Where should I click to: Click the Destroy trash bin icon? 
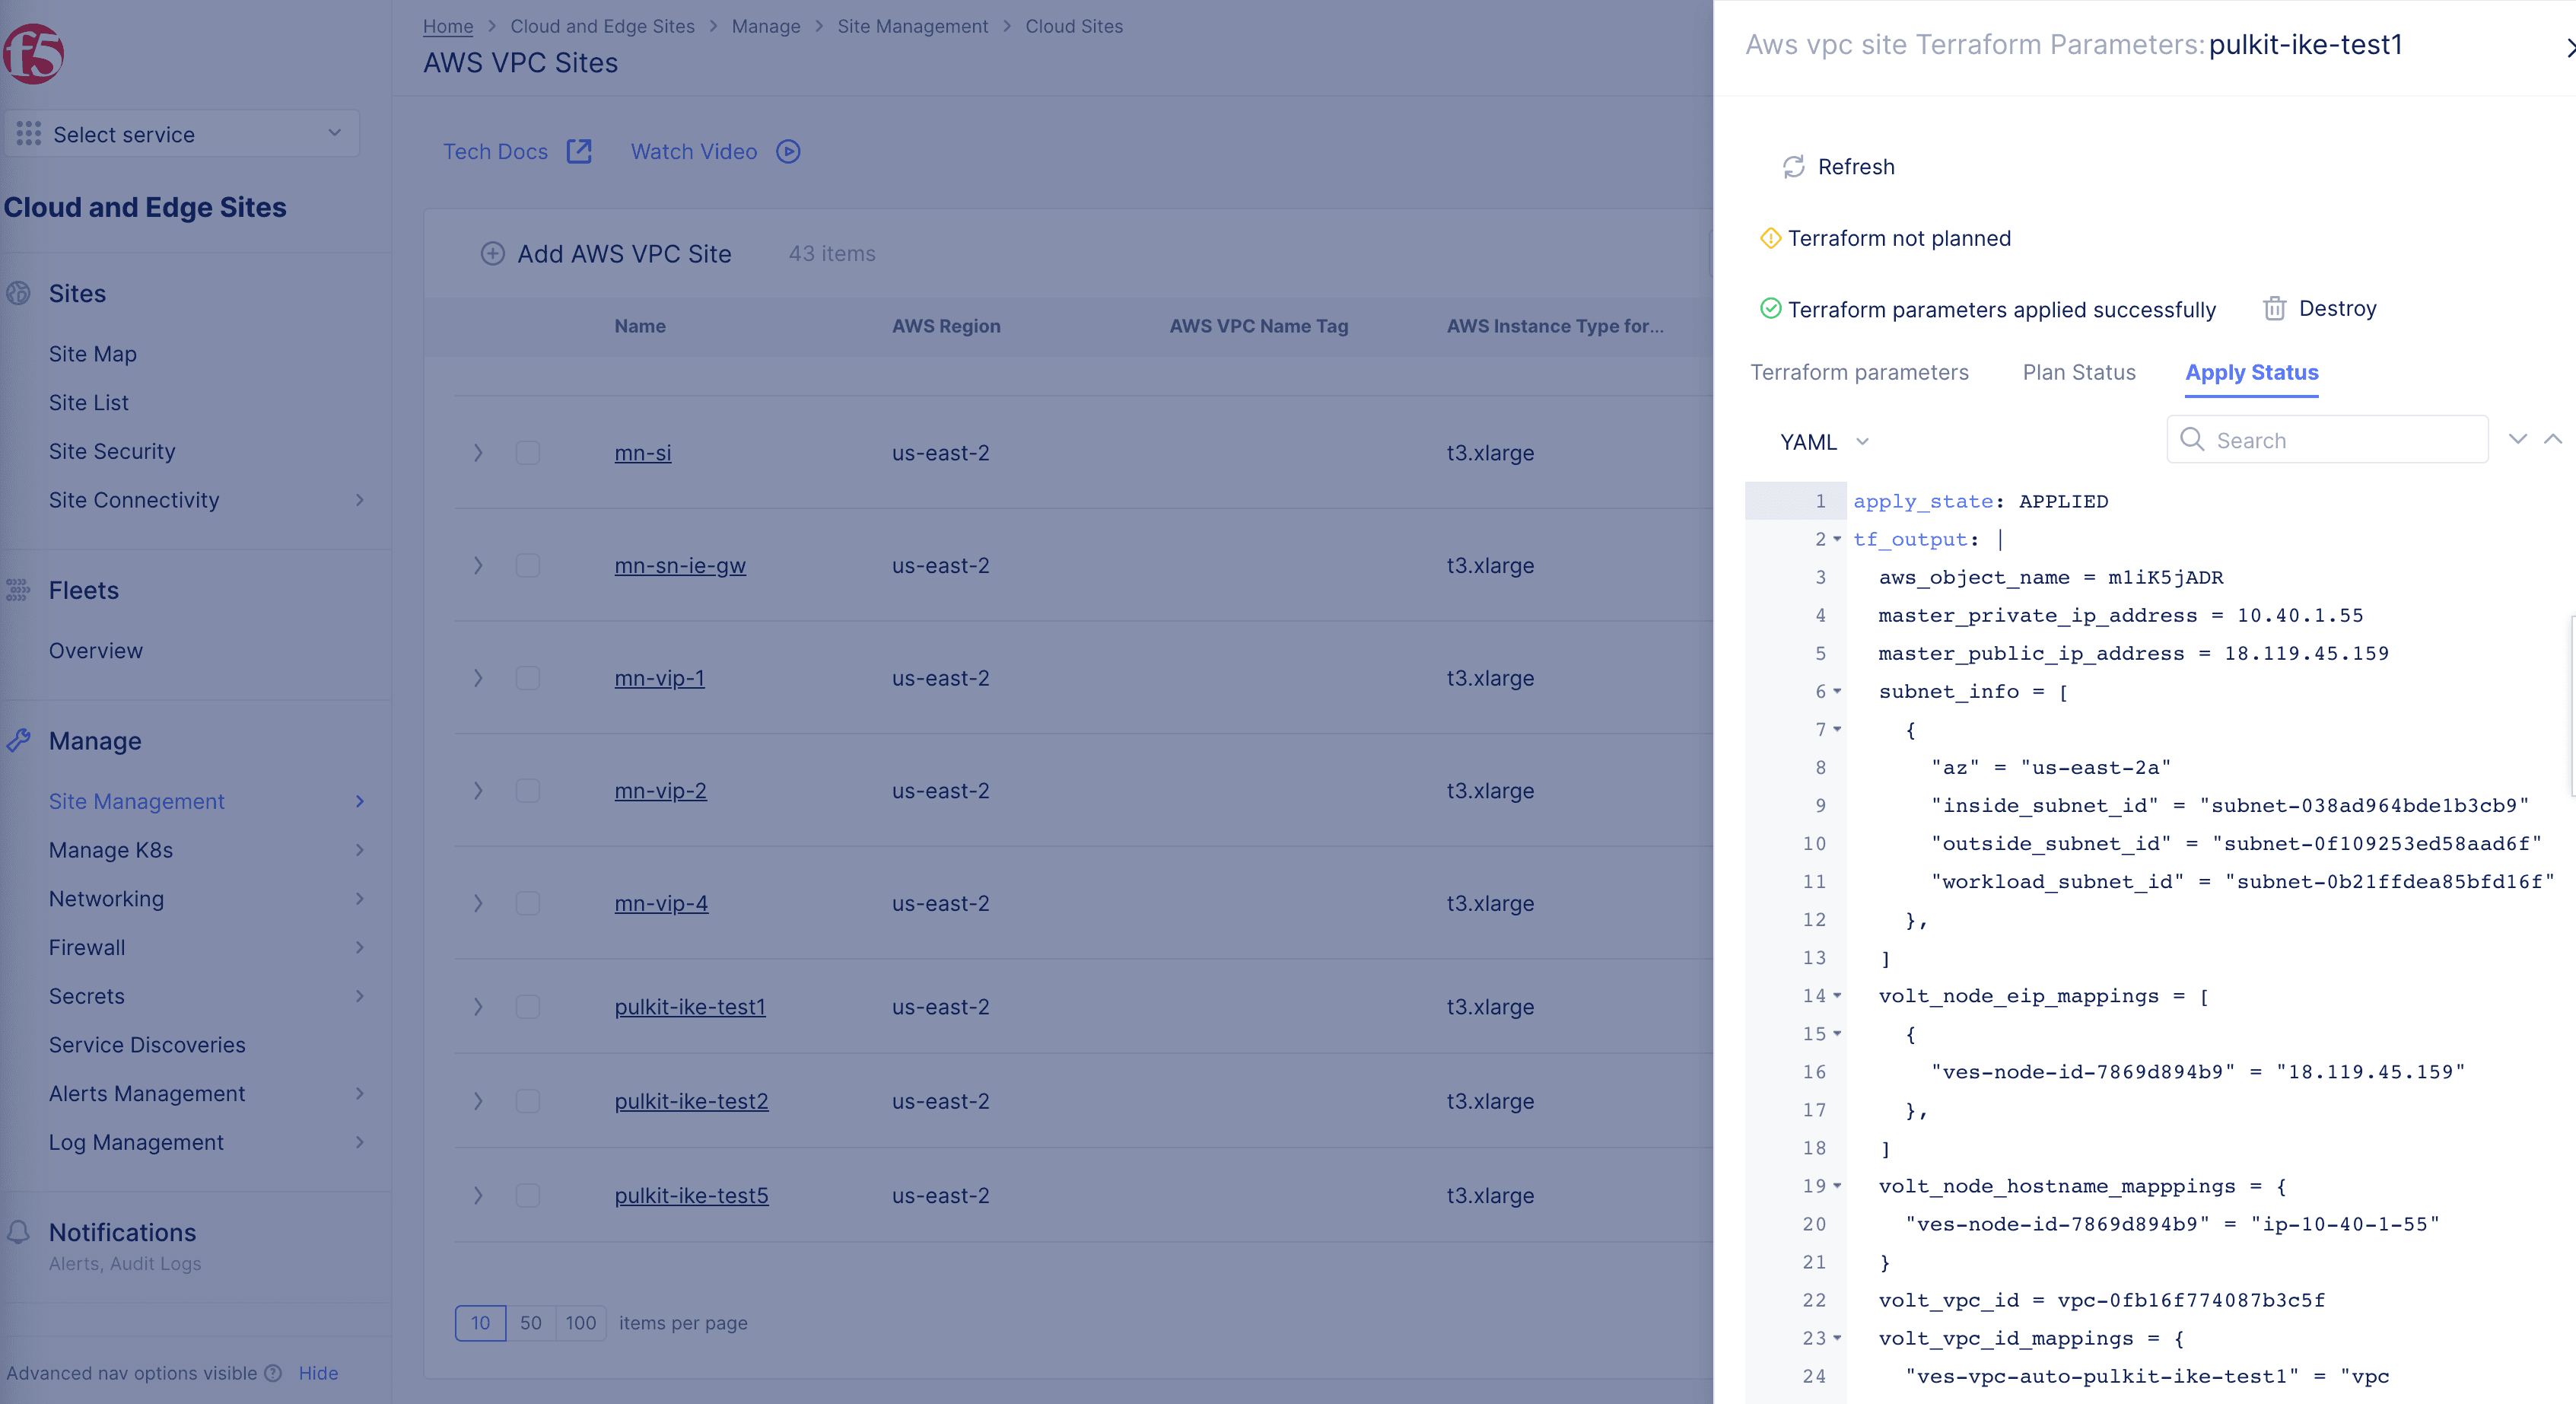point(2274,307)
